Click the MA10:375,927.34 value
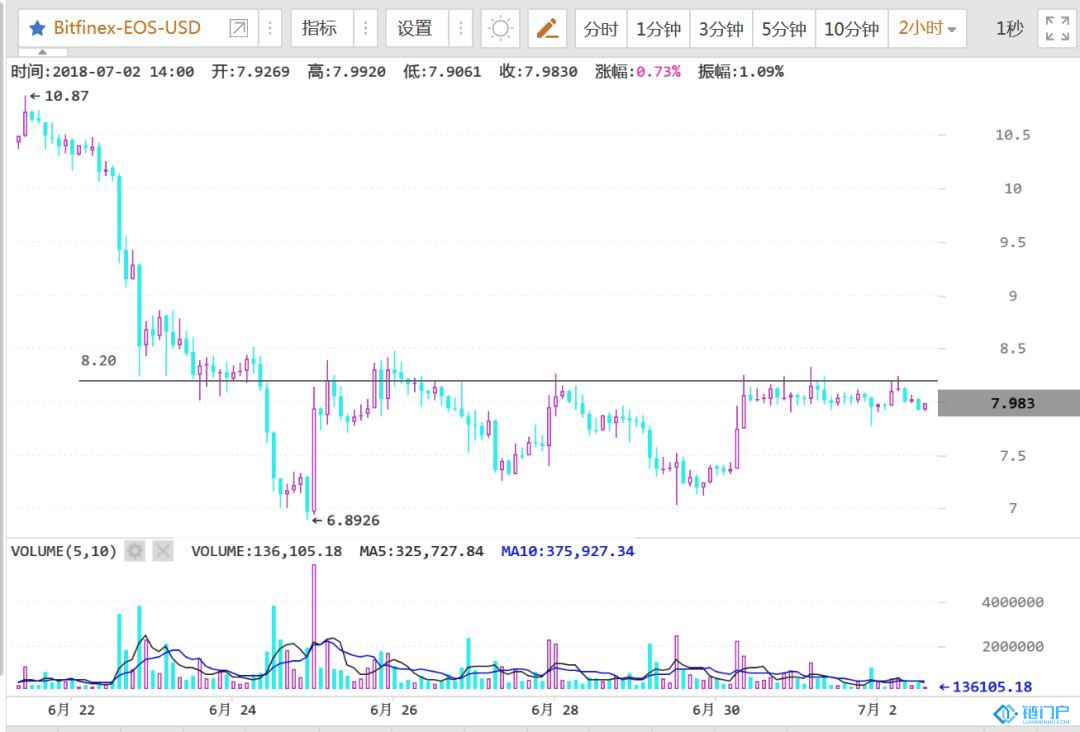1080x732 pixels. click(568, 552)
